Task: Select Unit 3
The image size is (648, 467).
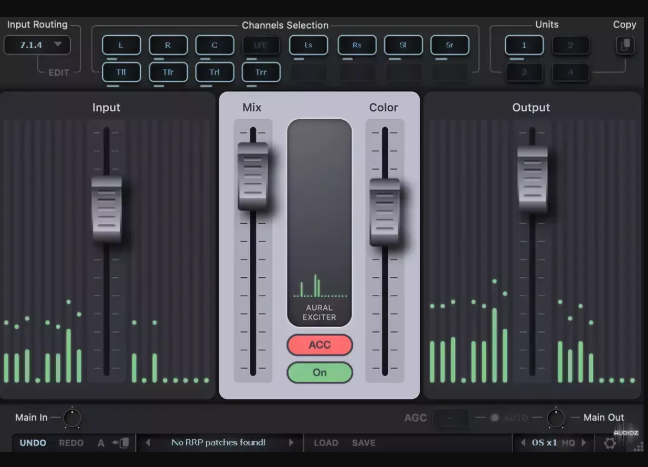Action: tap(524, 72)
